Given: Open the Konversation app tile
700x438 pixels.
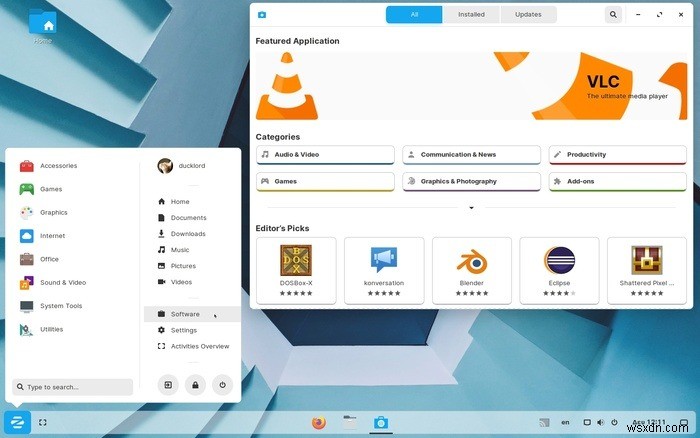Looking at the screenshot, I should (384, 271).
